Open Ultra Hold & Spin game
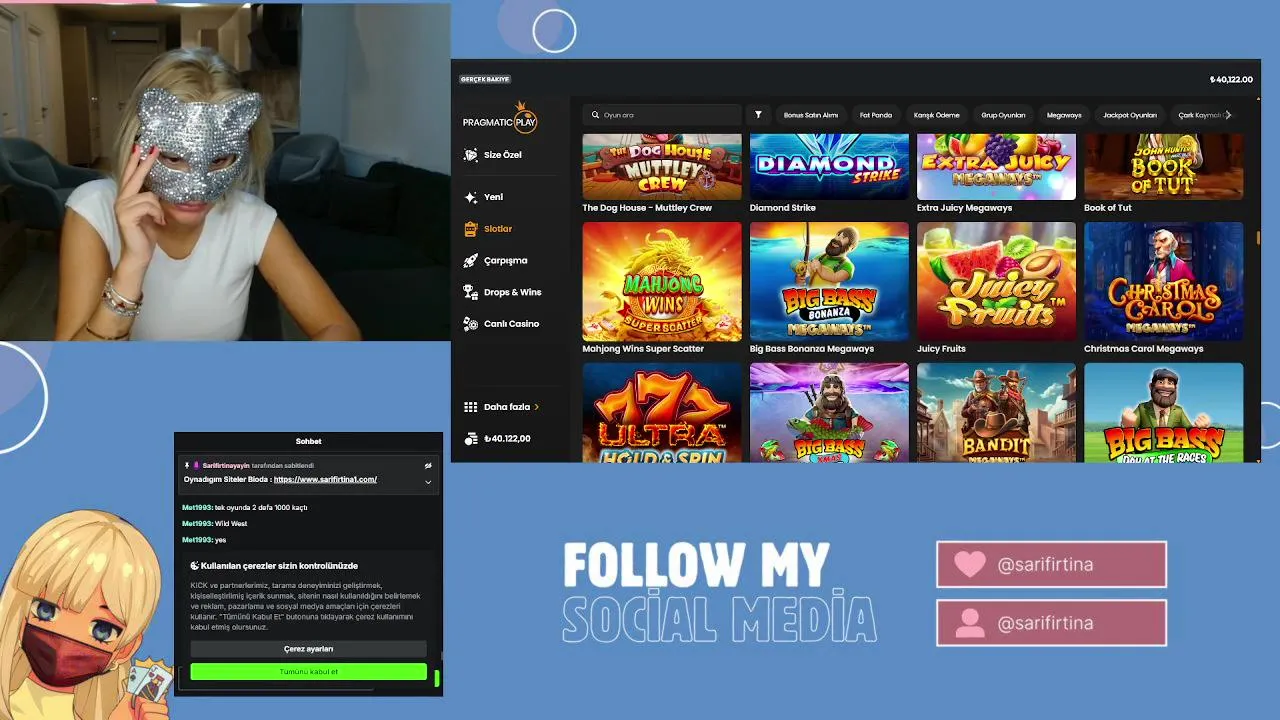This screenshot has width=1280, height=720. (662, 412)
